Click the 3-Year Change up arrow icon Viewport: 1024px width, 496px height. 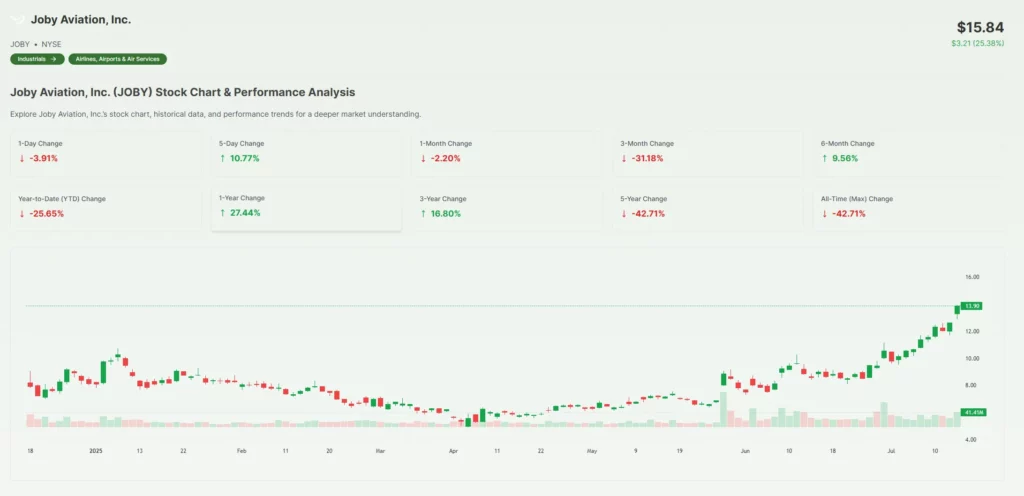pyautogui.click(x=423, y=213)
